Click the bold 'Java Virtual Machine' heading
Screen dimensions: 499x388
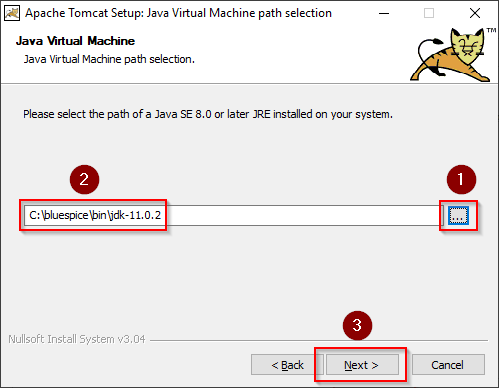point(75,41)
